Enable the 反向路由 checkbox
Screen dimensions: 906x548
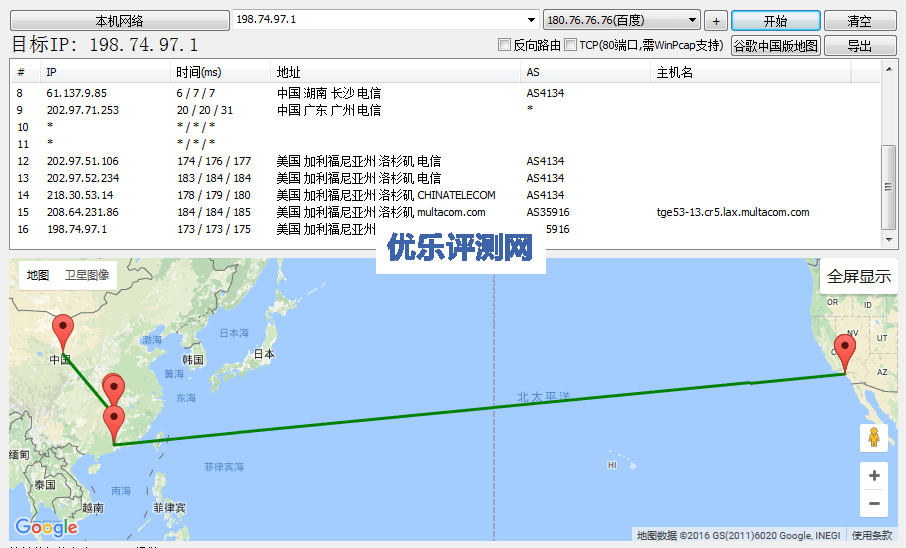(504, 45)
